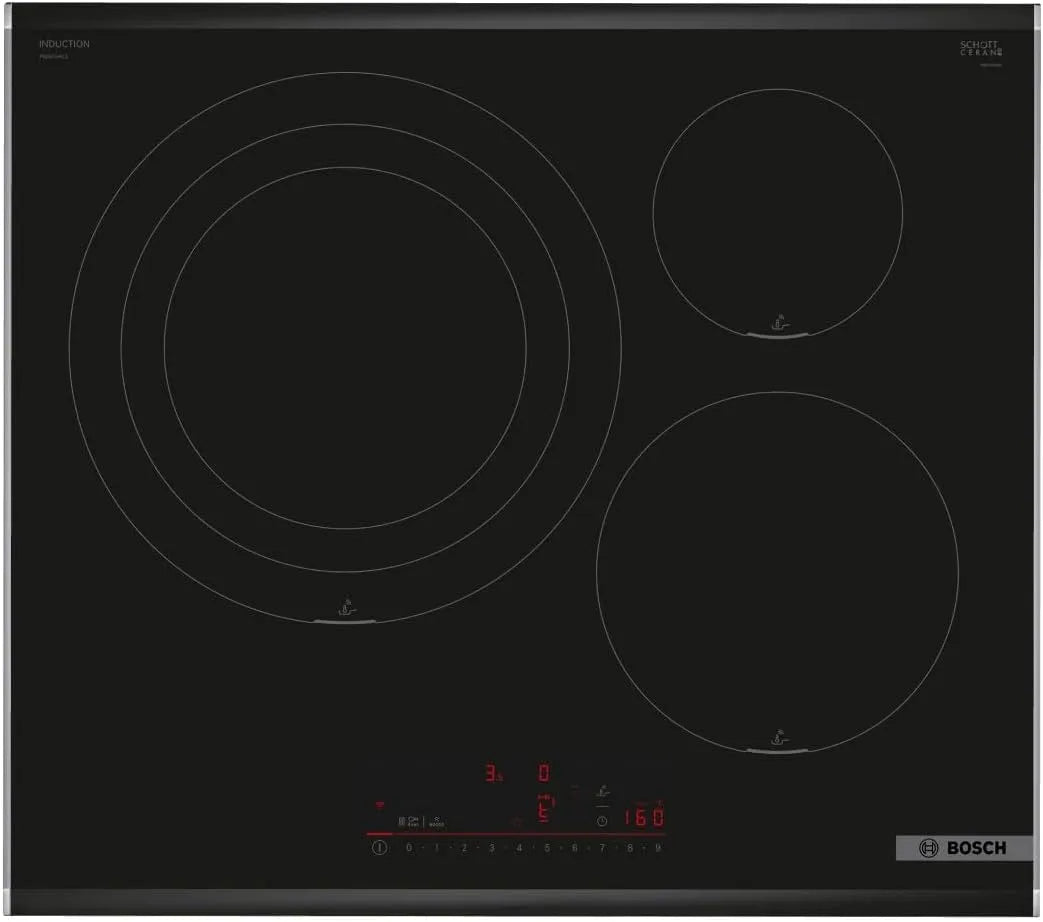Screen dimensions: 1043x922
Task: Select the zone display showing 0
Action: click(x=543, y=772)
